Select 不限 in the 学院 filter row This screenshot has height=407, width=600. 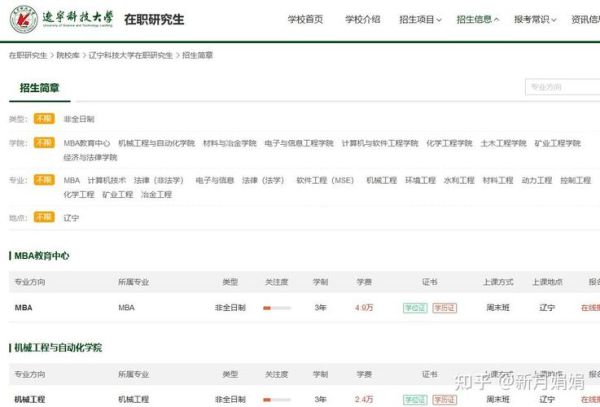[44, 143]
